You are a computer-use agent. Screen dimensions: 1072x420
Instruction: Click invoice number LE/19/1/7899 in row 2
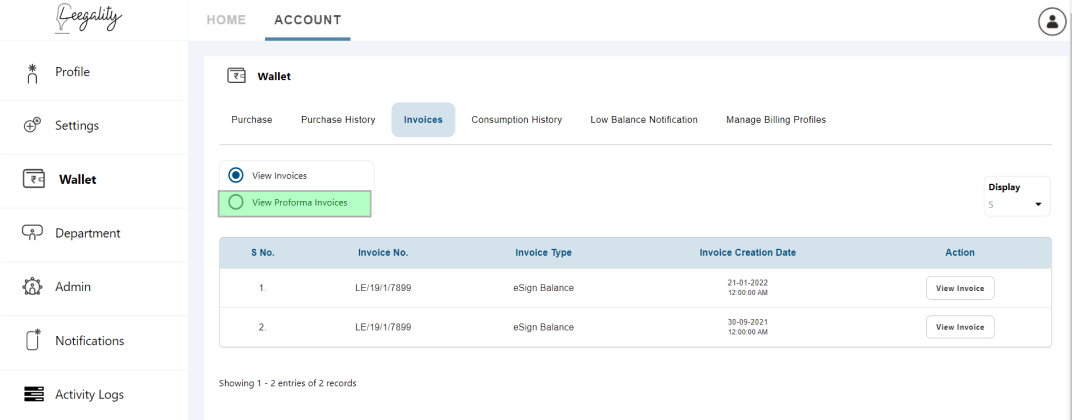(x=383, y=327)
